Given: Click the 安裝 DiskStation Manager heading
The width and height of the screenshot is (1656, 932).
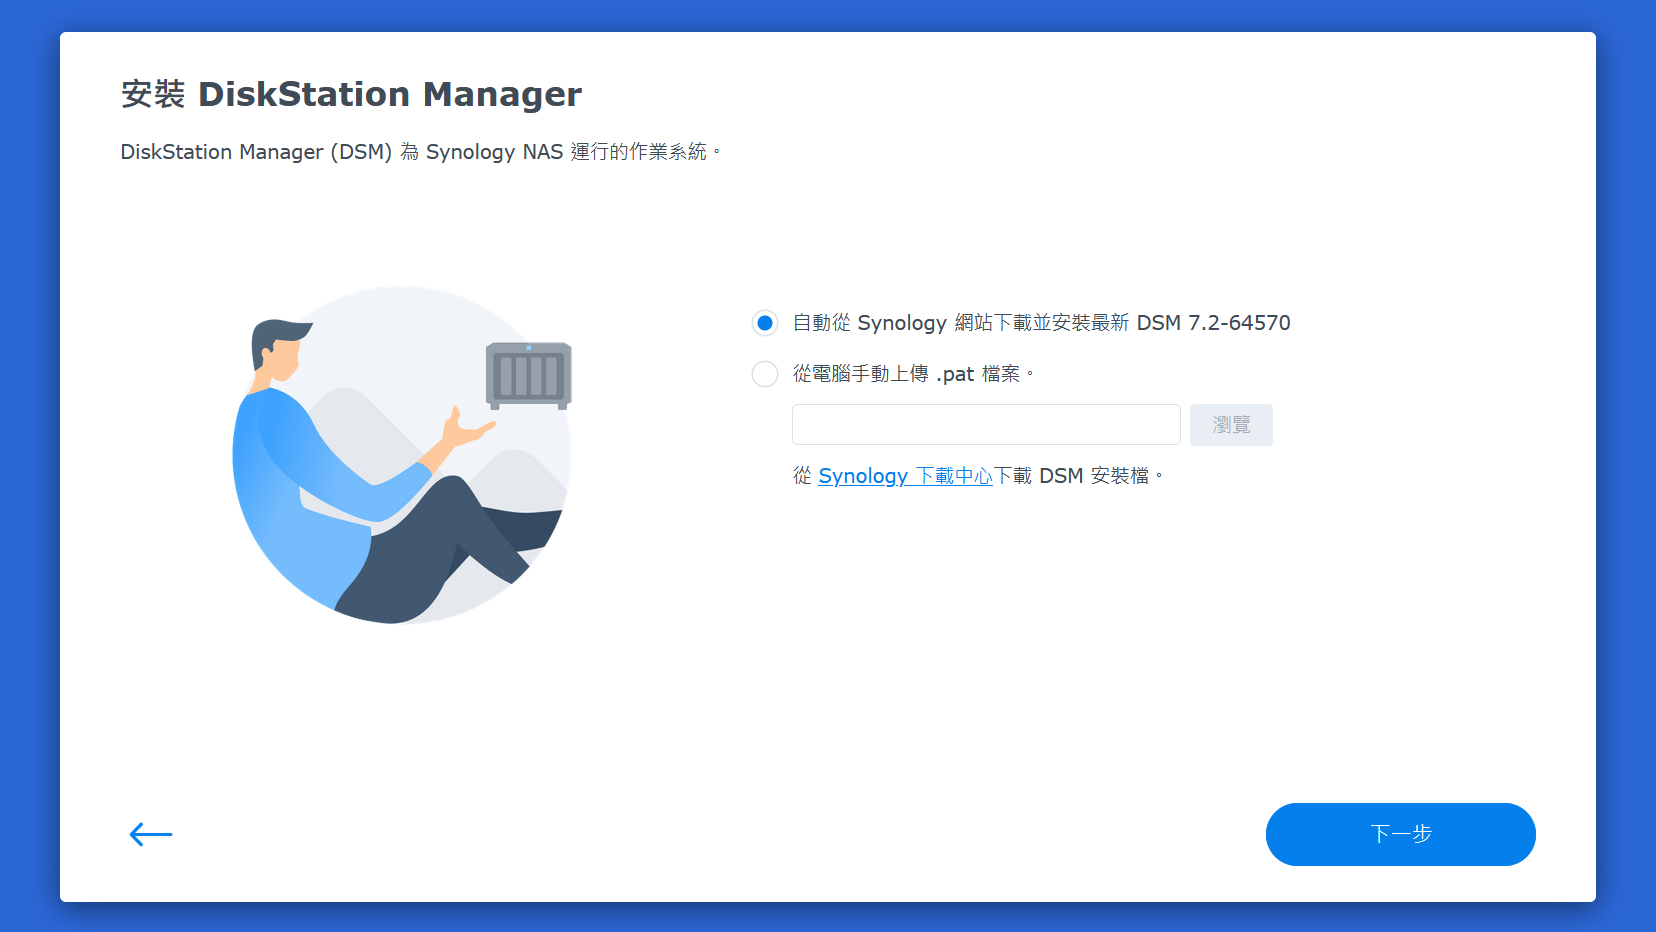Looking at the screenshot, I should pyautogui.click(x=351, y=94).
